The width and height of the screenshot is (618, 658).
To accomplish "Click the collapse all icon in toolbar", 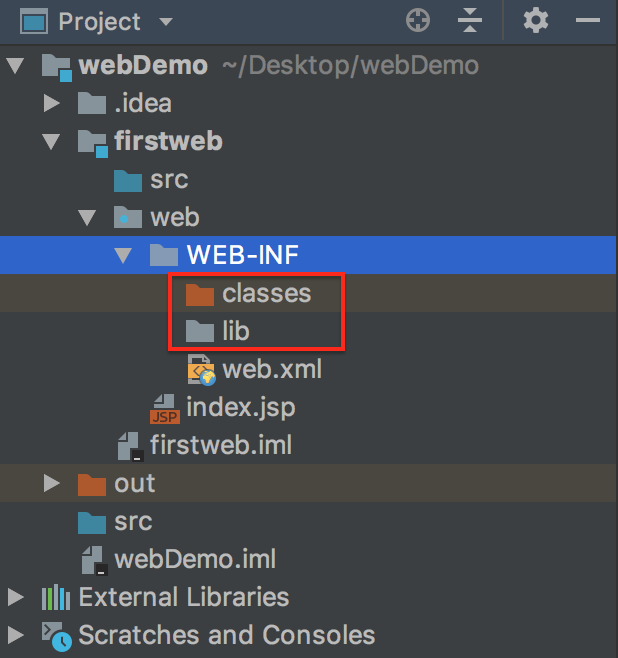I will pos(470,21).
